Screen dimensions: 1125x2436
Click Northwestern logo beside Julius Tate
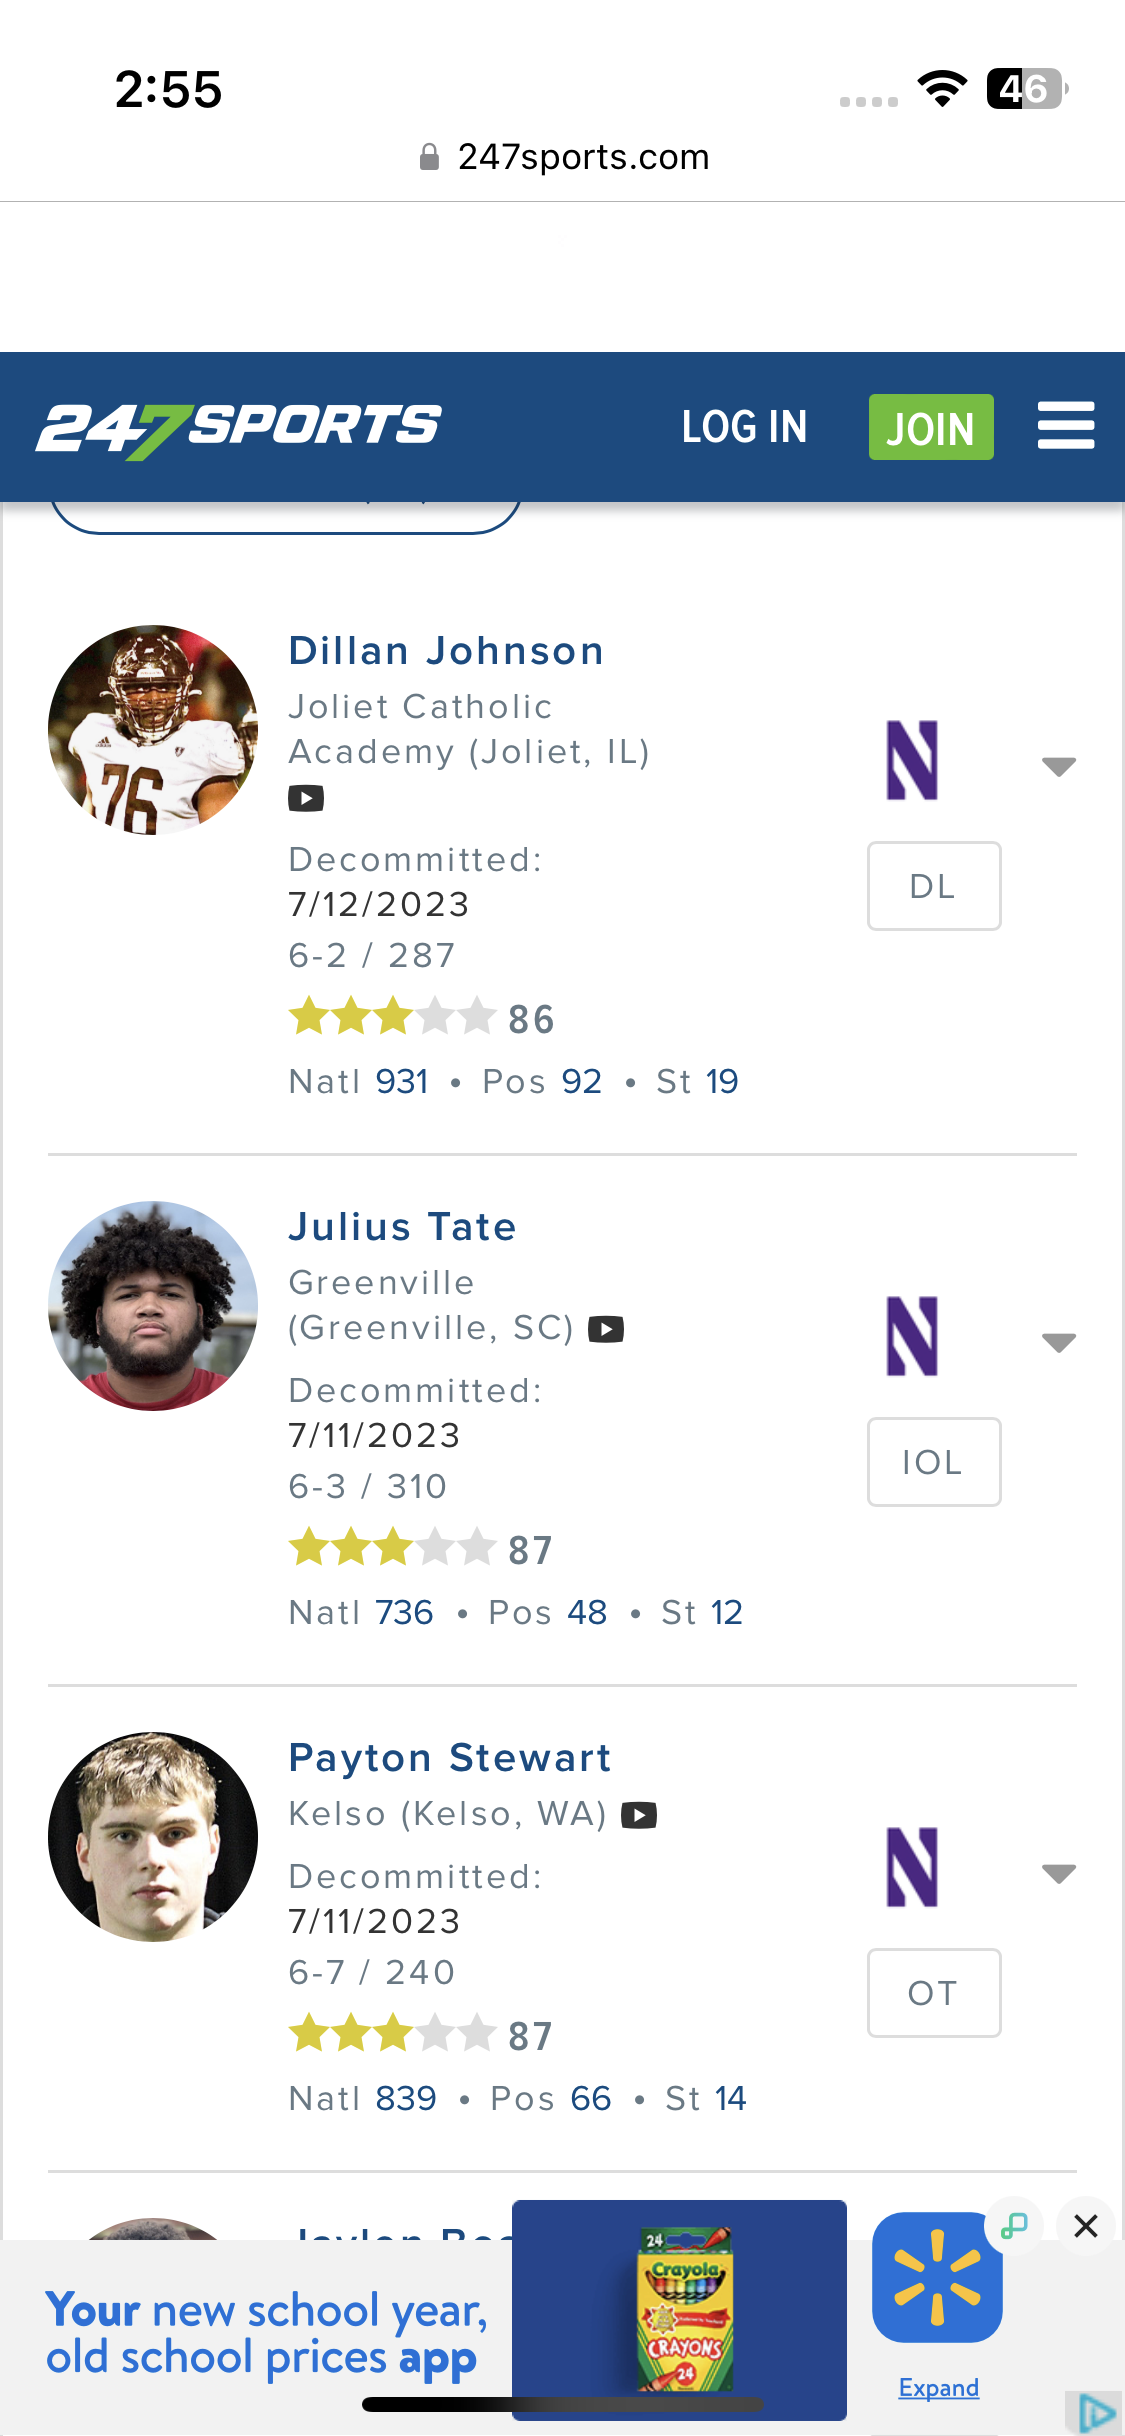click(x=912, y=1336)
